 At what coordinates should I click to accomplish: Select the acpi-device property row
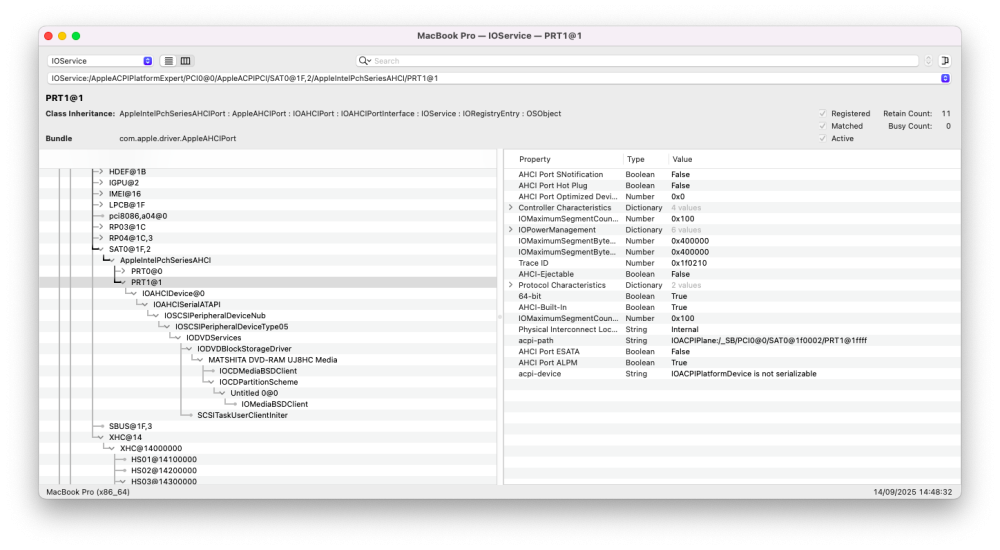(x=732, y=374)
